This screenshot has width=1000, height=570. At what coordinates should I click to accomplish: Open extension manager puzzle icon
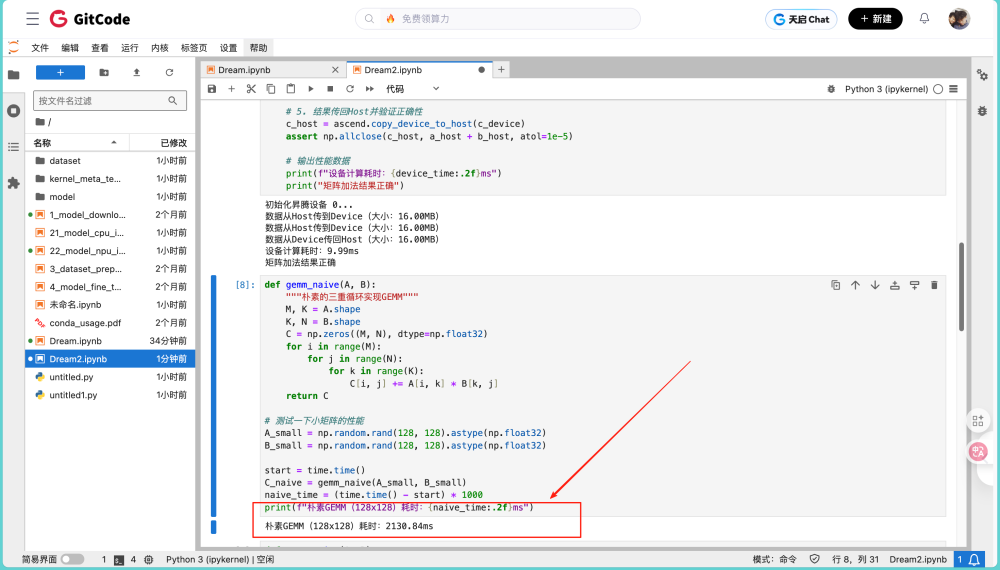pos(13,184)
